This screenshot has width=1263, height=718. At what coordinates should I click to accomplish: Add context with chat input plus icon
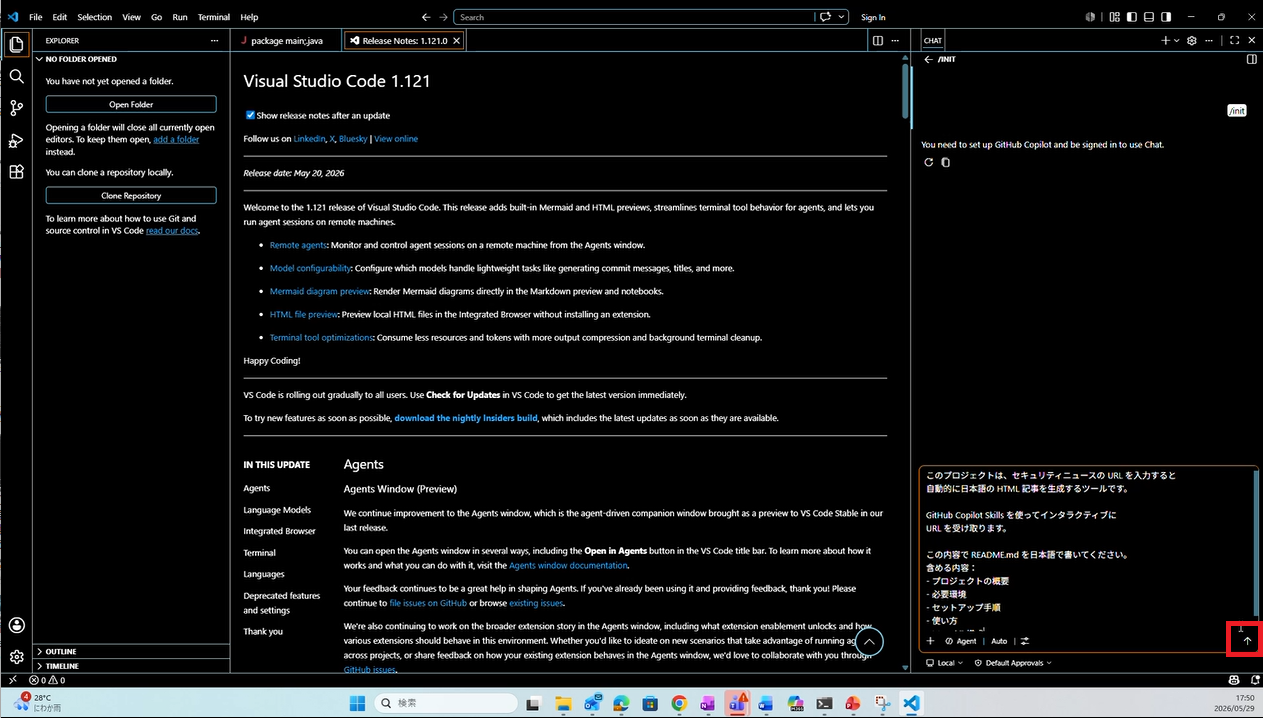click(x=930, y=641)
